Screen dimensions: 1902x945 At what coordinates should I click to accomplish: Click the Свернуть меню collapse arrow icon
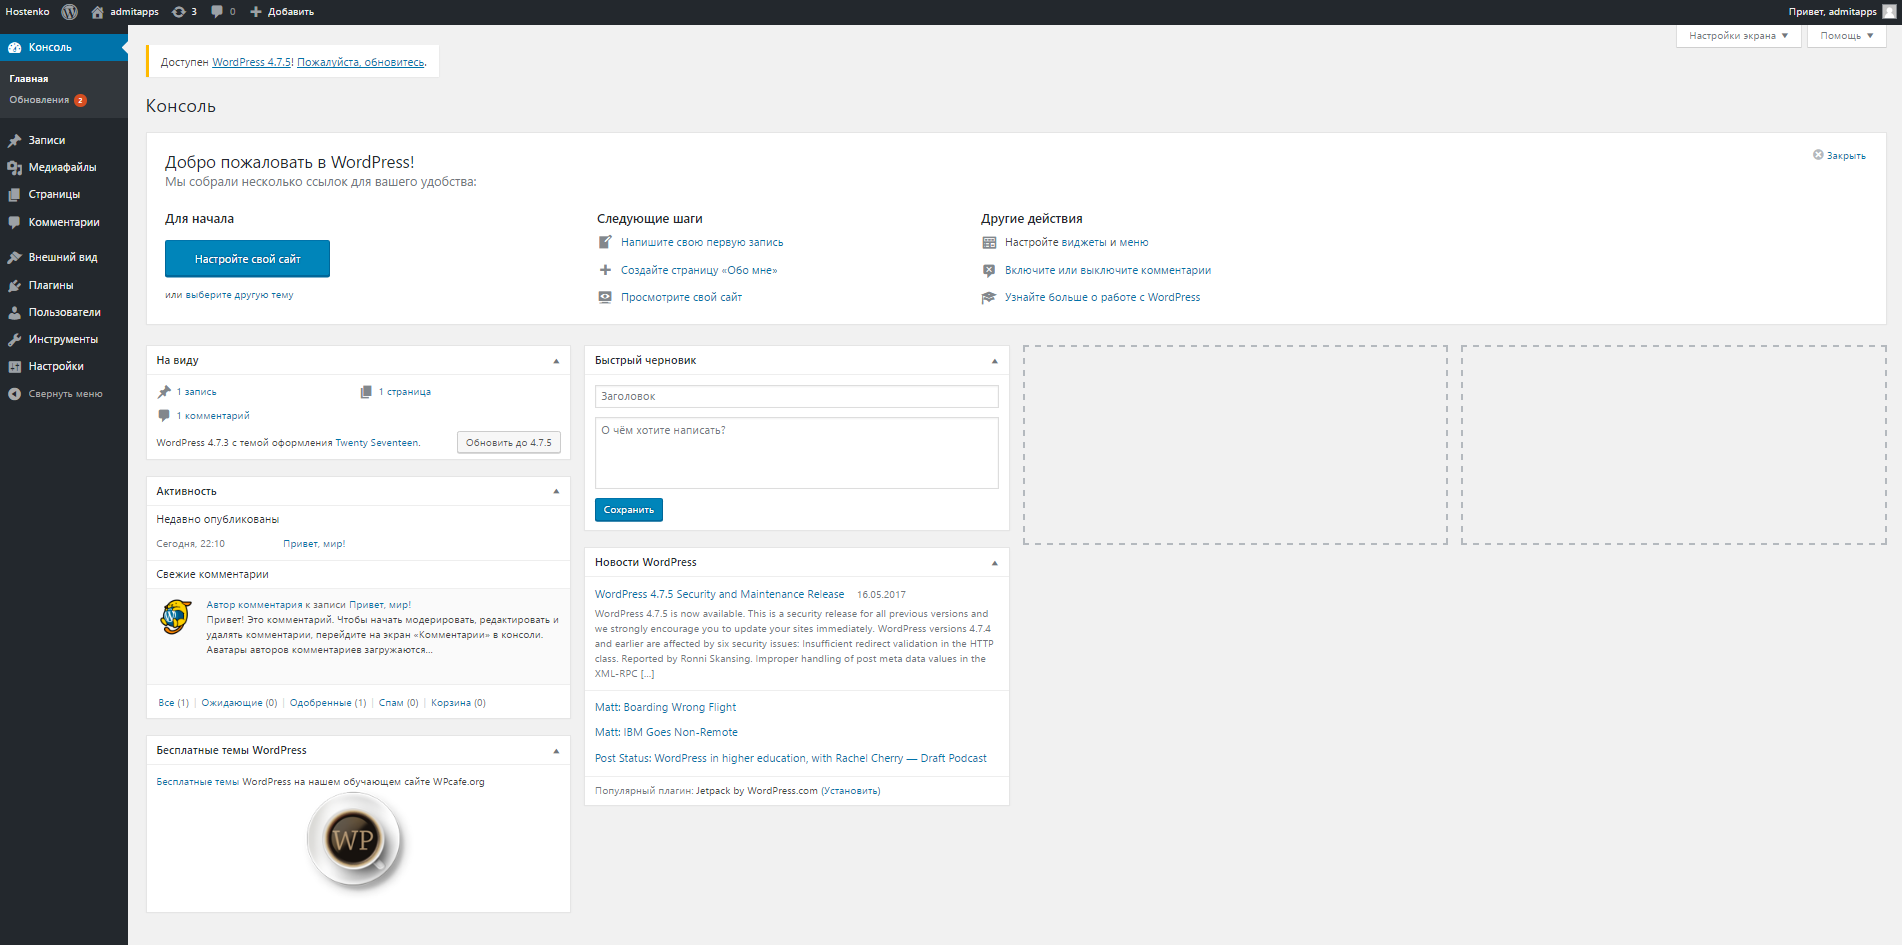(x=15, y=394)
